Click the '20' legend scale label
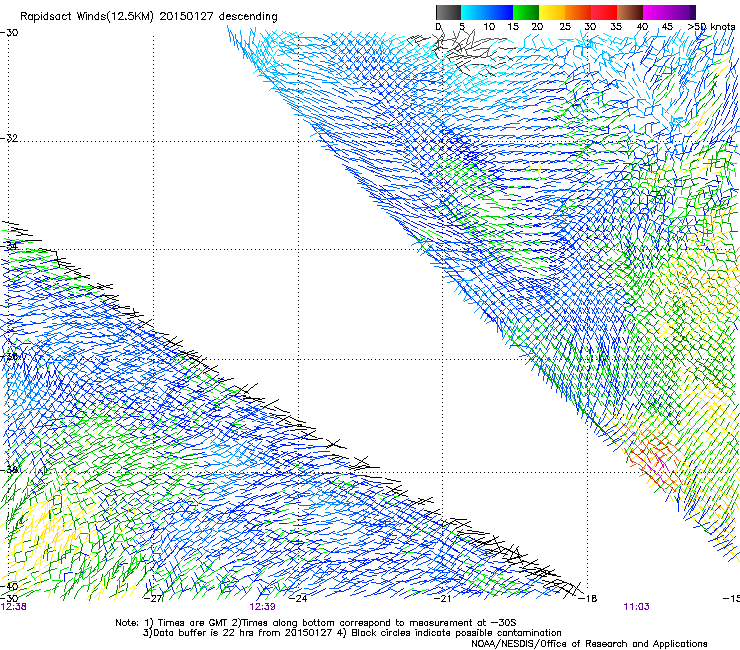The height and width of the screenshot is (650, 740). click(537, 27)
